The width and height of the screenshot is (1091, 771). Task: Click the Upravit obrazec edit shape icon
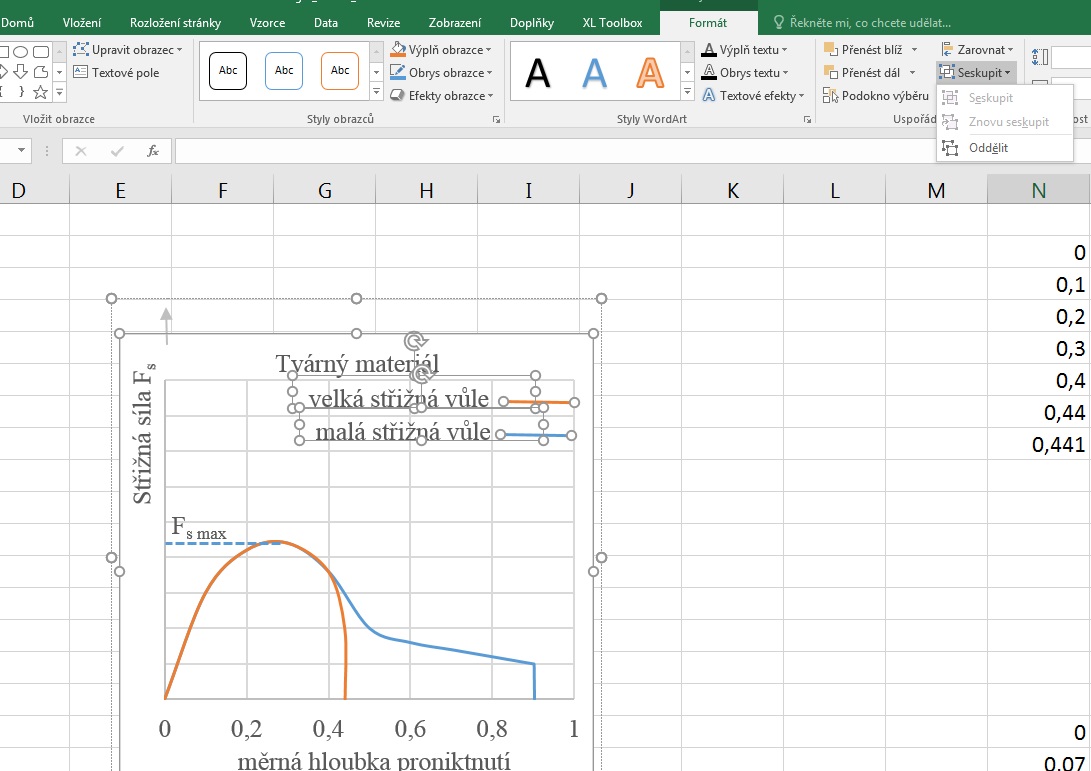click(81, 49)
